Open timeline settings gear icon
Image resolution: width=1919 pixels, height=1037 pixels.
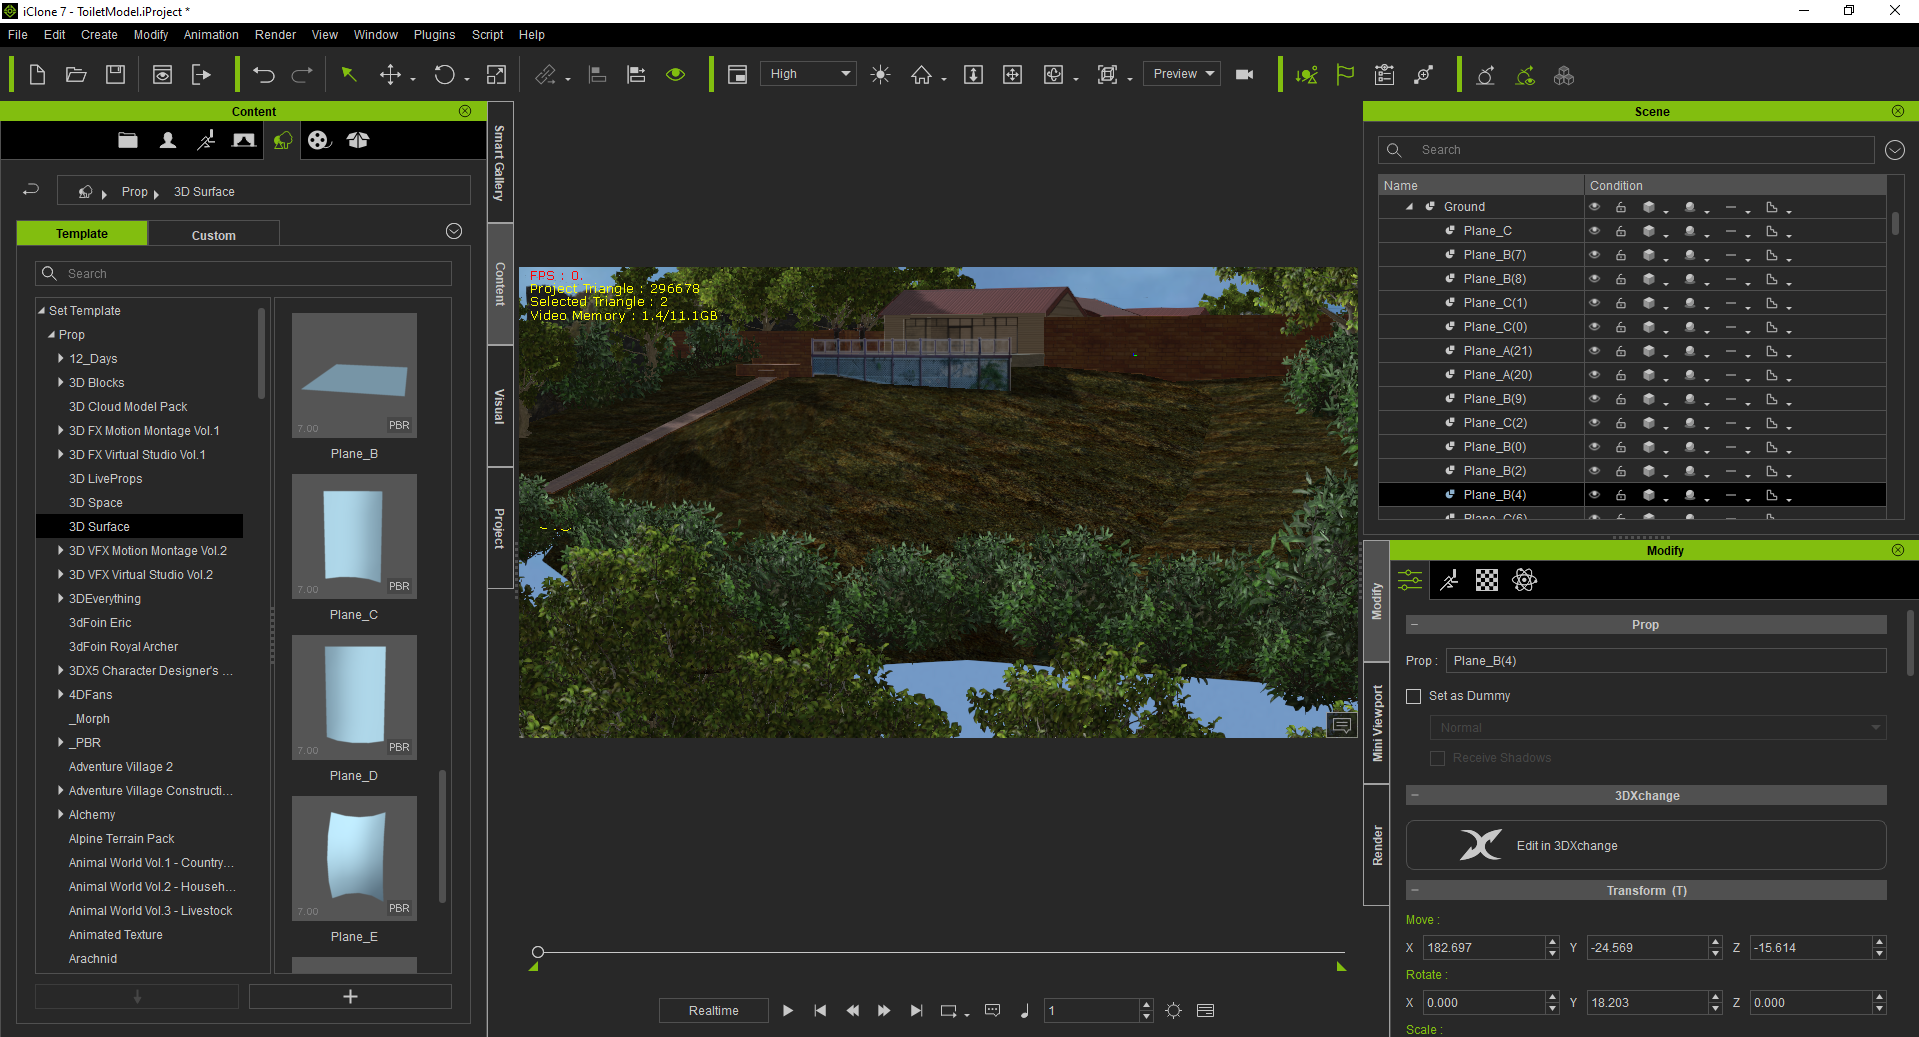(x=1174, y=1011)
